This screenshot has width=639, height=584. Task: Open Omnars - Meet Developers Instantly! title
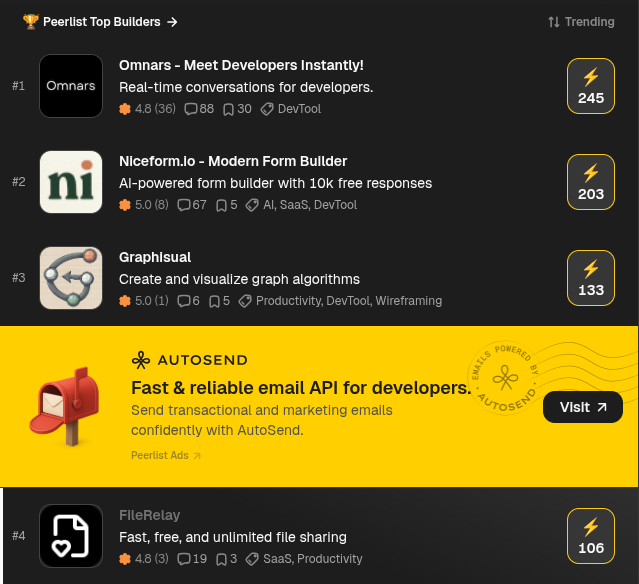241,65
